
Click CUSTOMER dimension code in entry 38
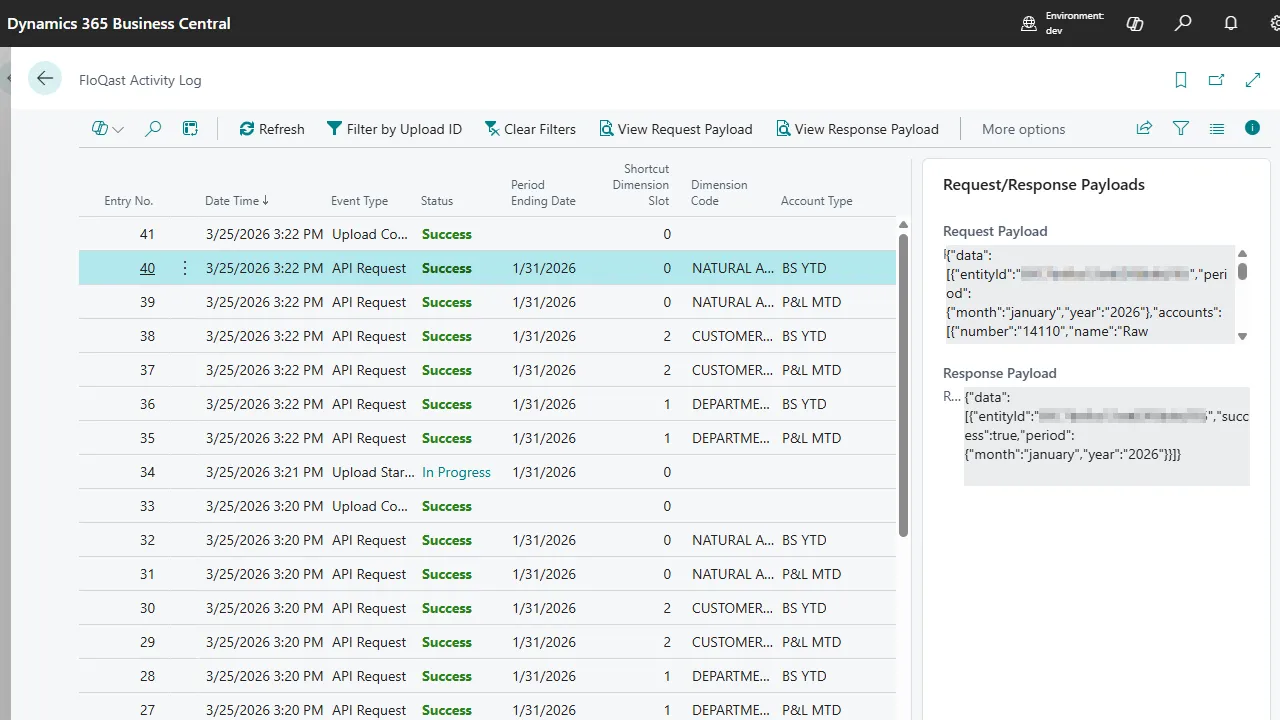coord(733,336)
